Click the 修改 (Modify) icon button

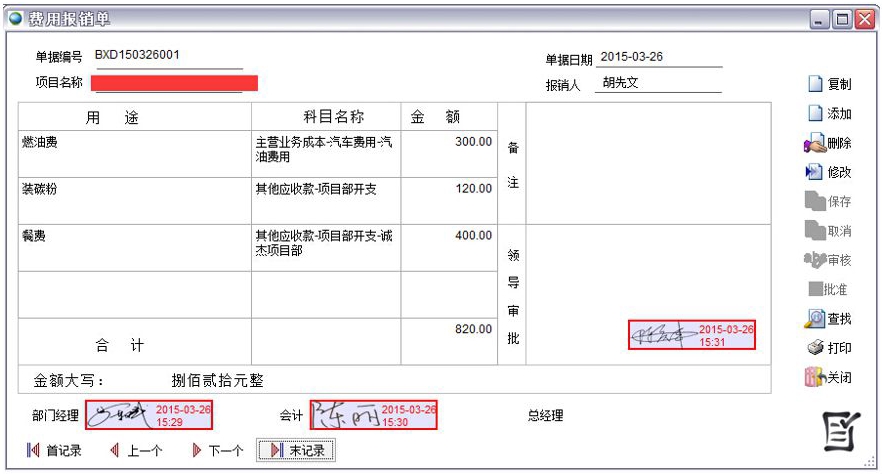[828, 172]
